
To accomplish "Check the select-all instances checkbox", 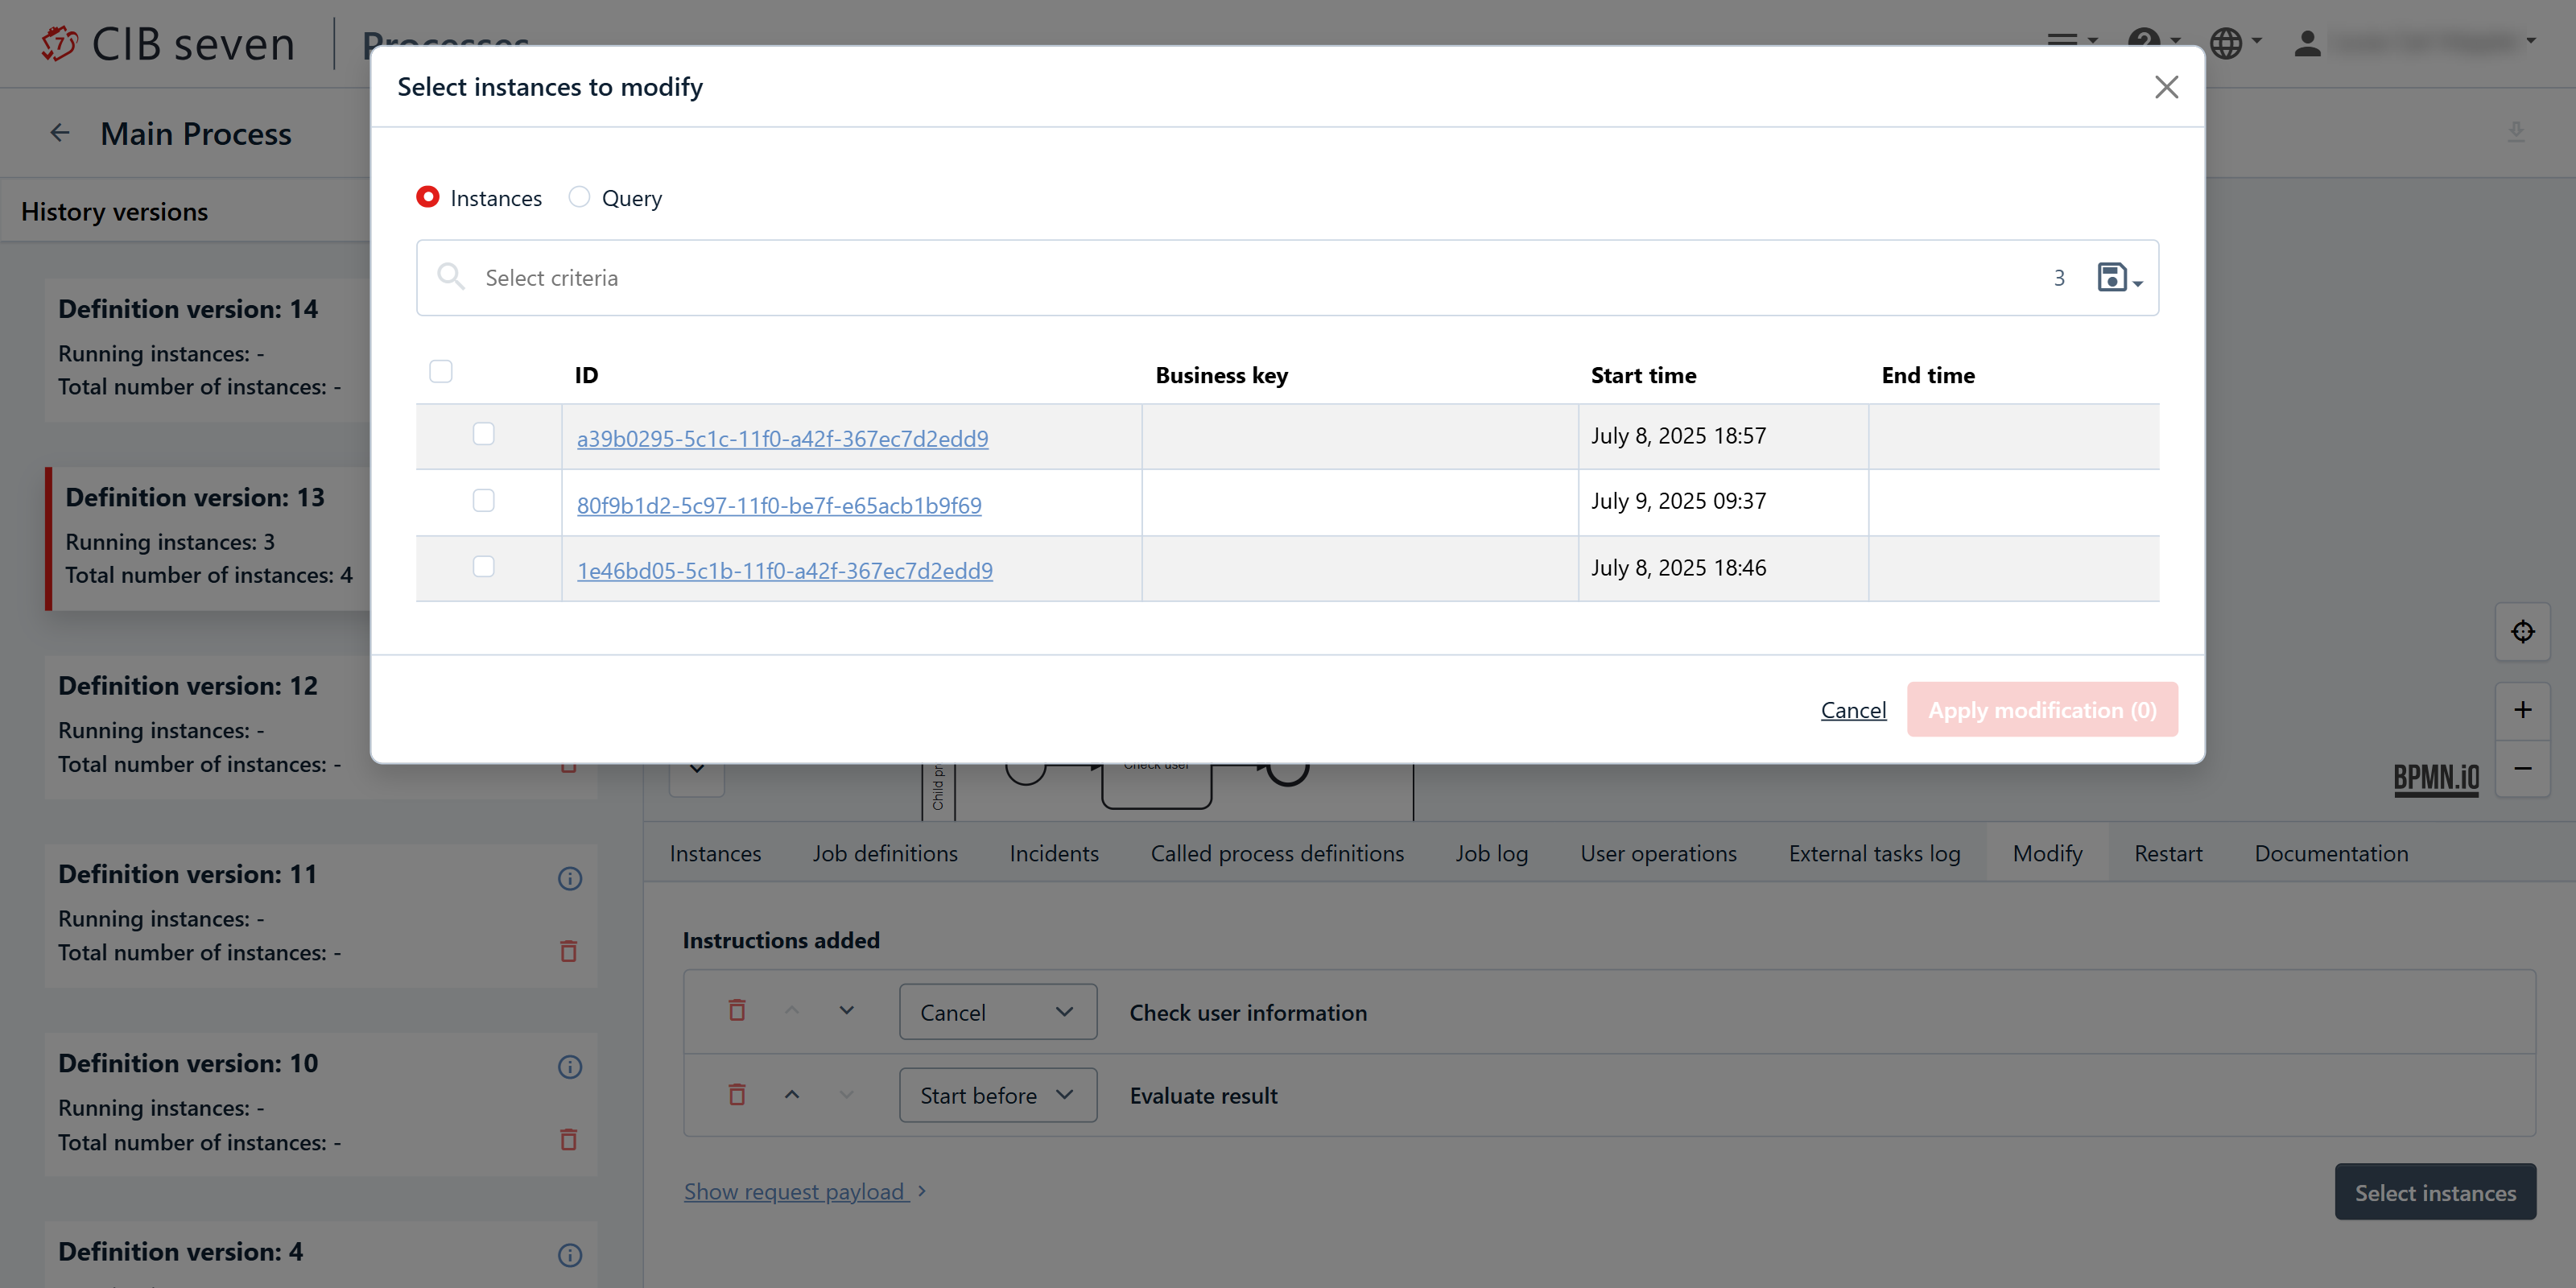I will (x=441, y=372).
